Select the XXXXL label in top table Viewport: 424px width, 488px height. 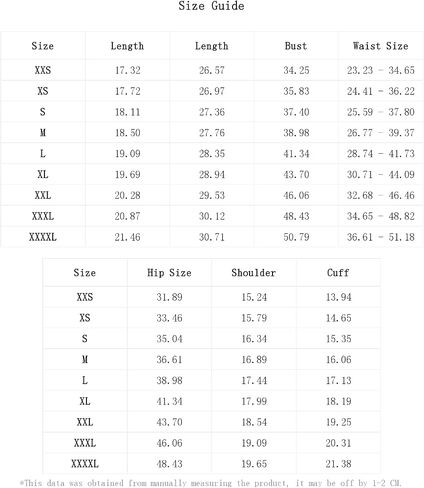coord(43,237)
